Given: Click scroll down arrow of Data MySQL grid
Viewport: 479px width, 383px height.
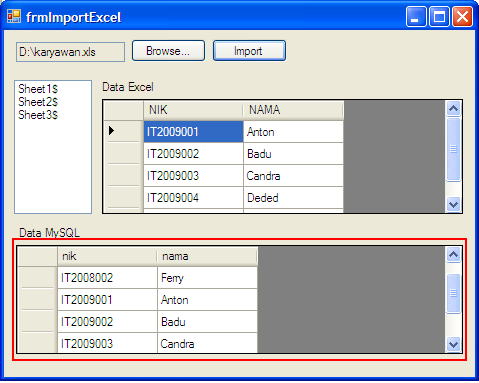Looking at the screenshot, I should 453,344.
